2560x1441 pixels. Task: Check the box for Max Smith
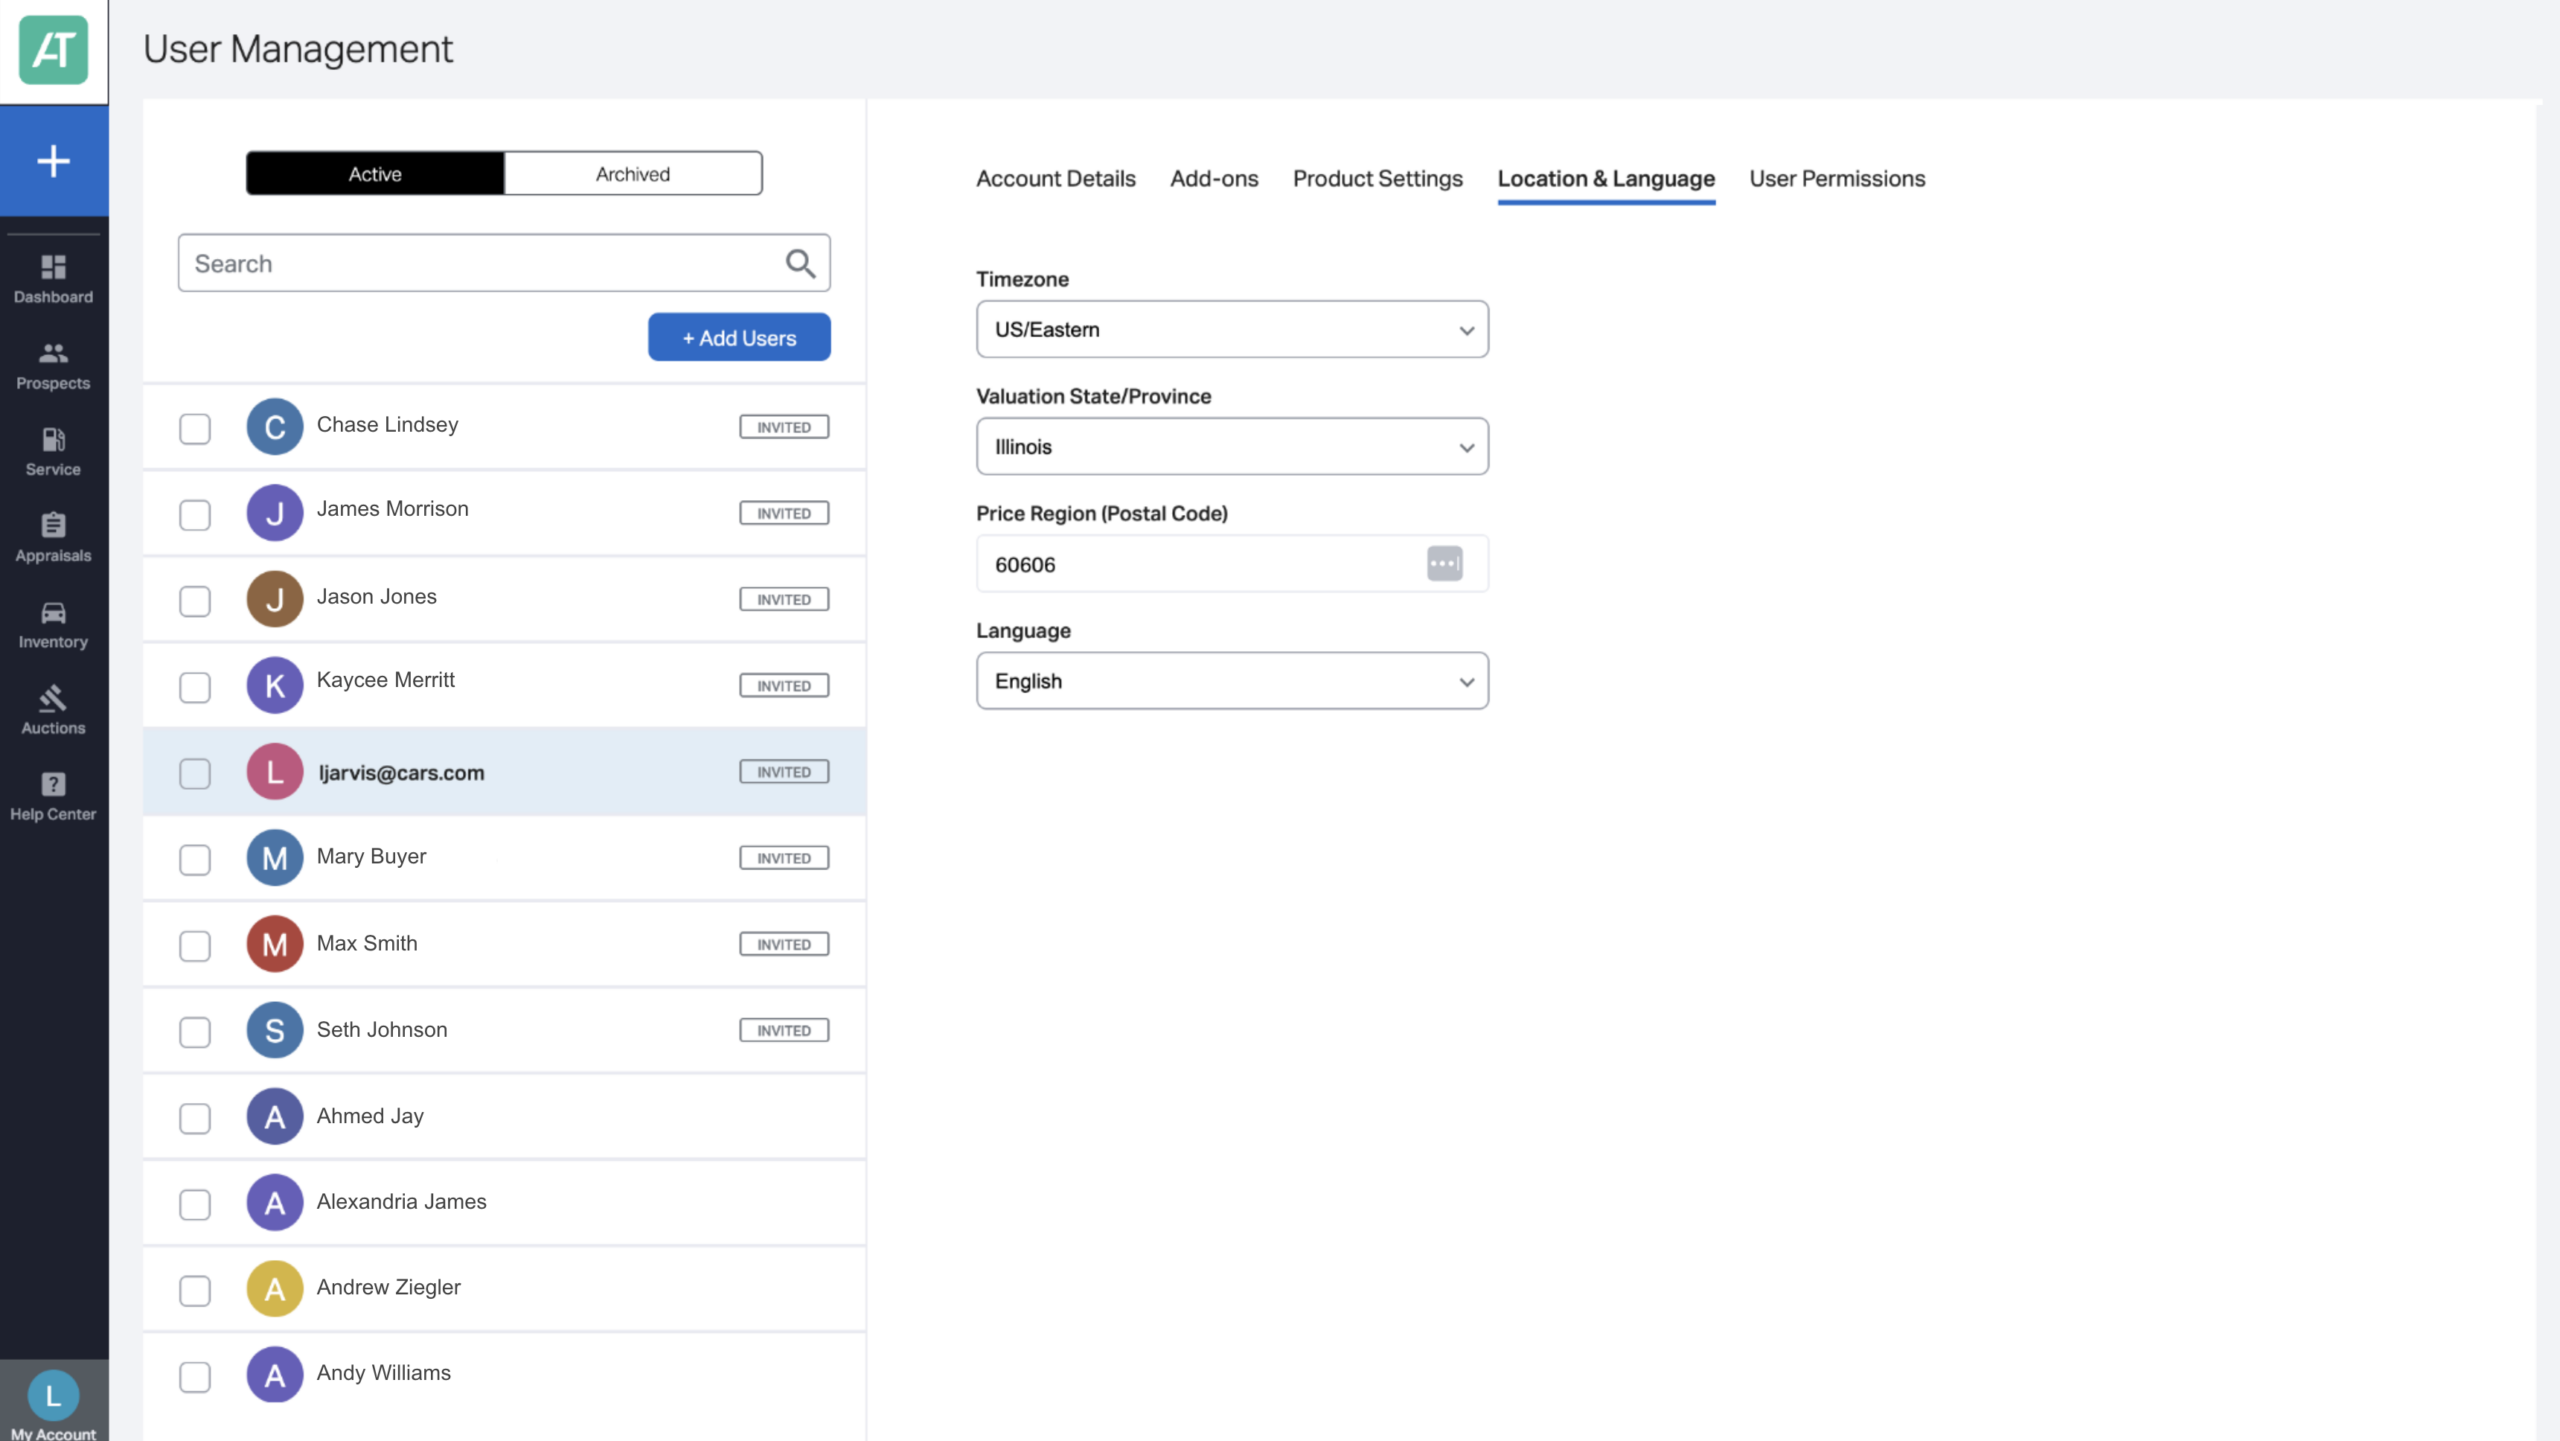point(195,945)
